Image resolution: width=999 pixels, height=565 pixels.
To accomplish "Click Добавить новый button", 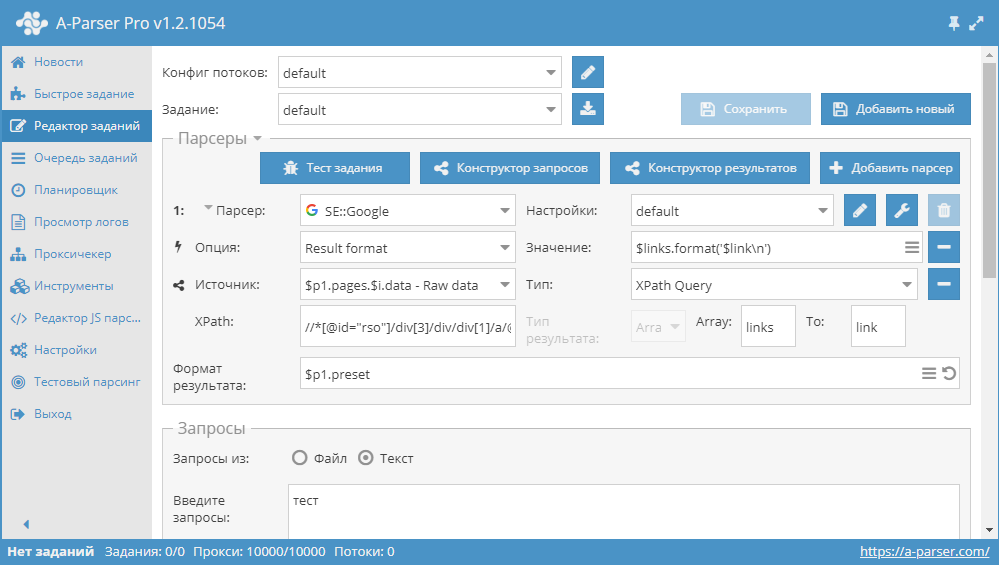I will [896, 109].
